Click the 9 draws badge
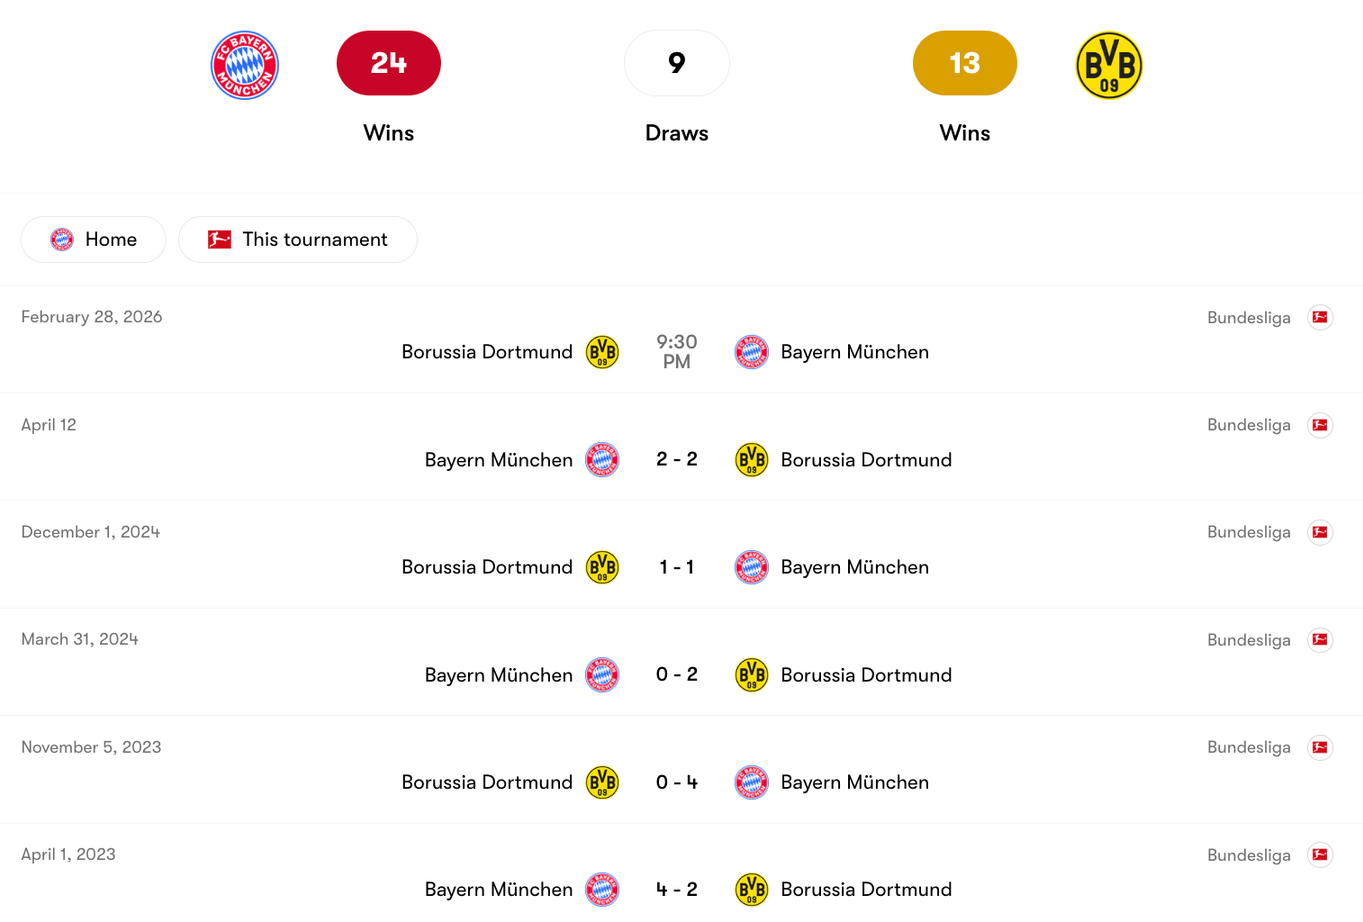The width and height of the screenshot is (1363, 922). click(676, 63)
